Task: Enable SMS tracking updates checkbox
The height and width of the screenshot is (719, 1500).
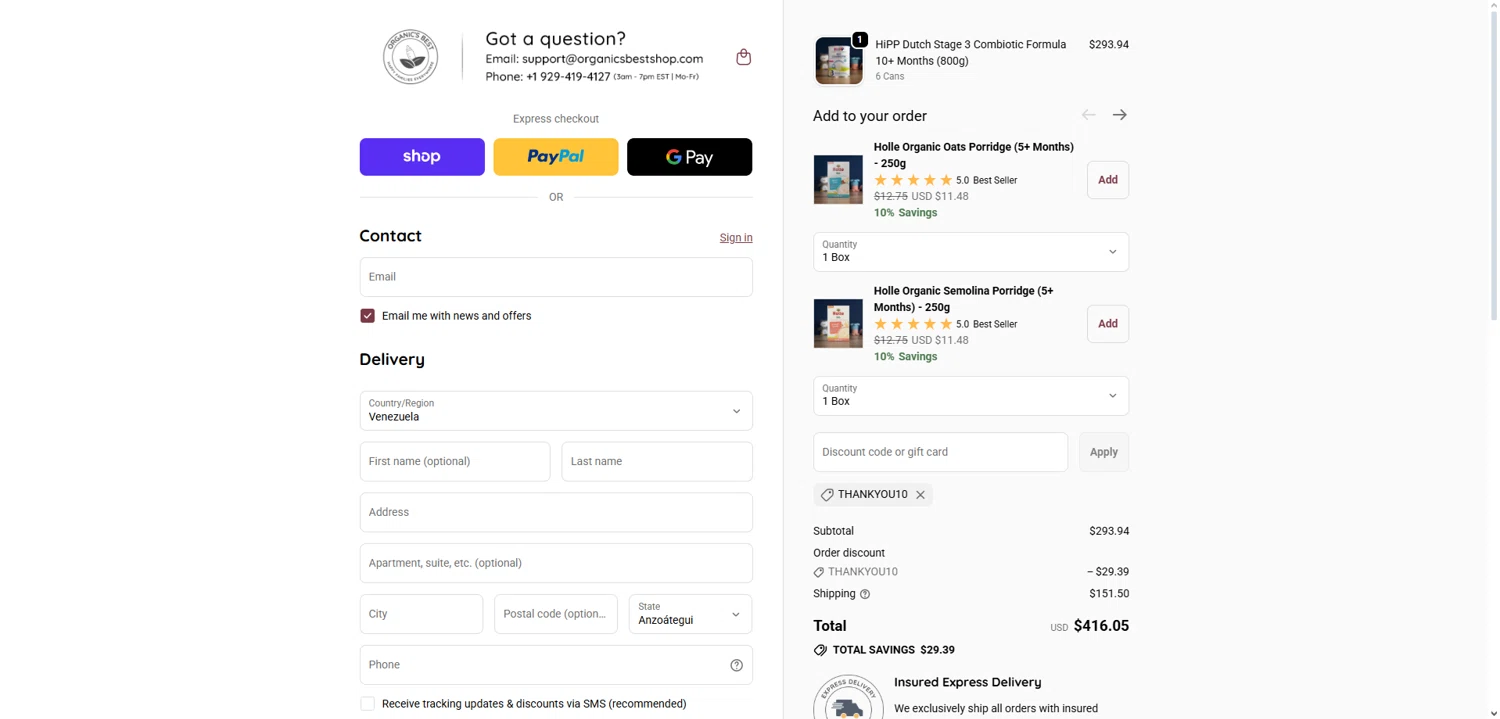Action: 368,704
